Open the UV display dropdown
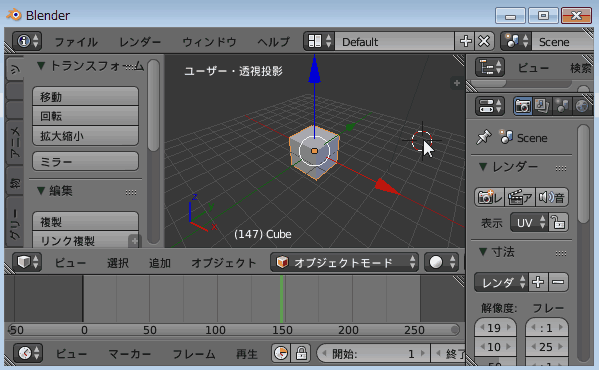 tap(529, 222)
